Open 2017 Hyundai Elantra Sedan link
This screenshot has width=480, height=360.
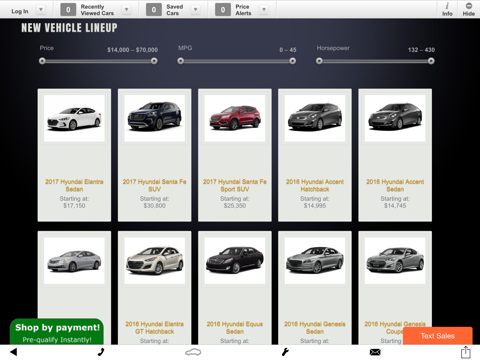[x=74, y=185]
